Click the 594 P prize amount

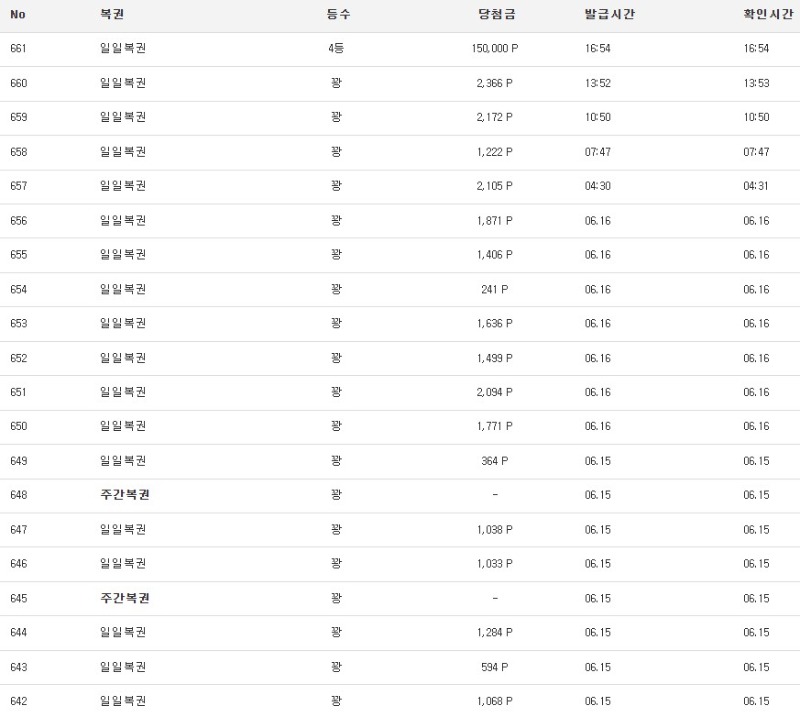coord(495,667)
